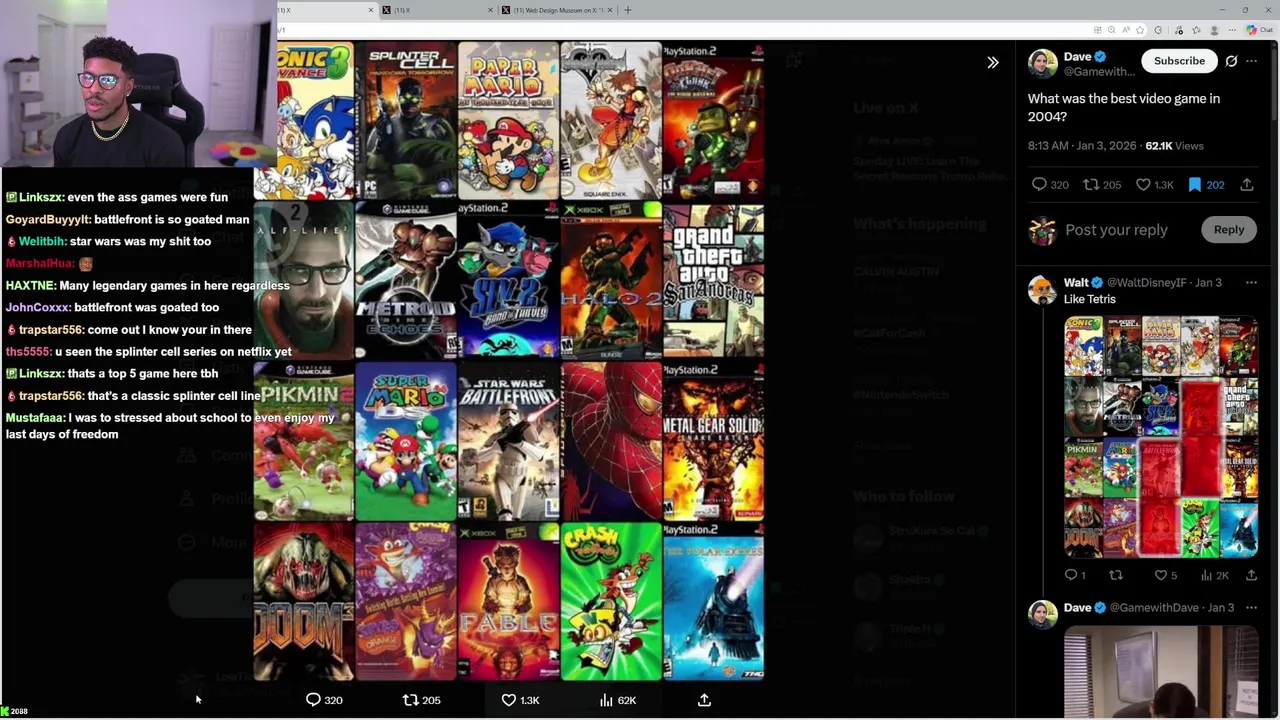Reply to Walt's post with 1 comment
Image resolution: width=1280 pixels, height=720 pixels.
click(1075, 575)
